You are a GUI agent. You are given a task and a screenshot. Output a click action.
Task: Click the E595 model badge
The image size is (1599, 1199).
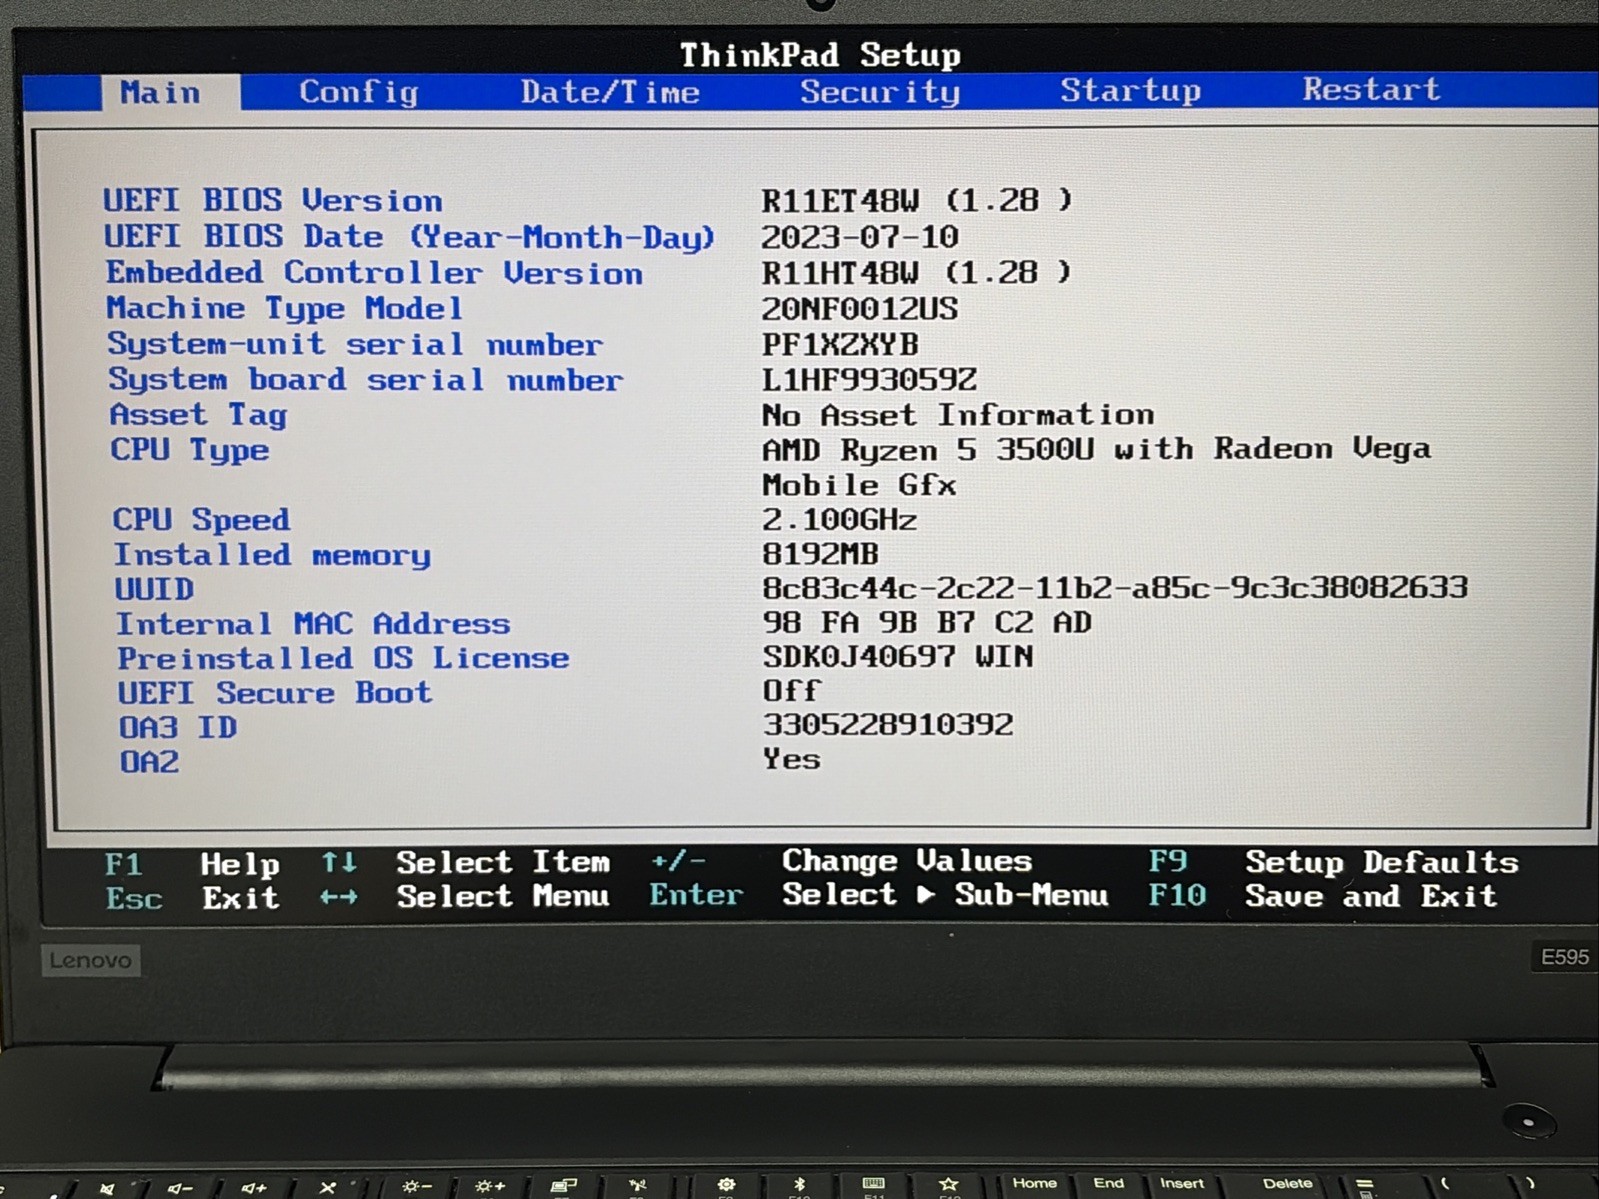click(x=1564, y=957)
